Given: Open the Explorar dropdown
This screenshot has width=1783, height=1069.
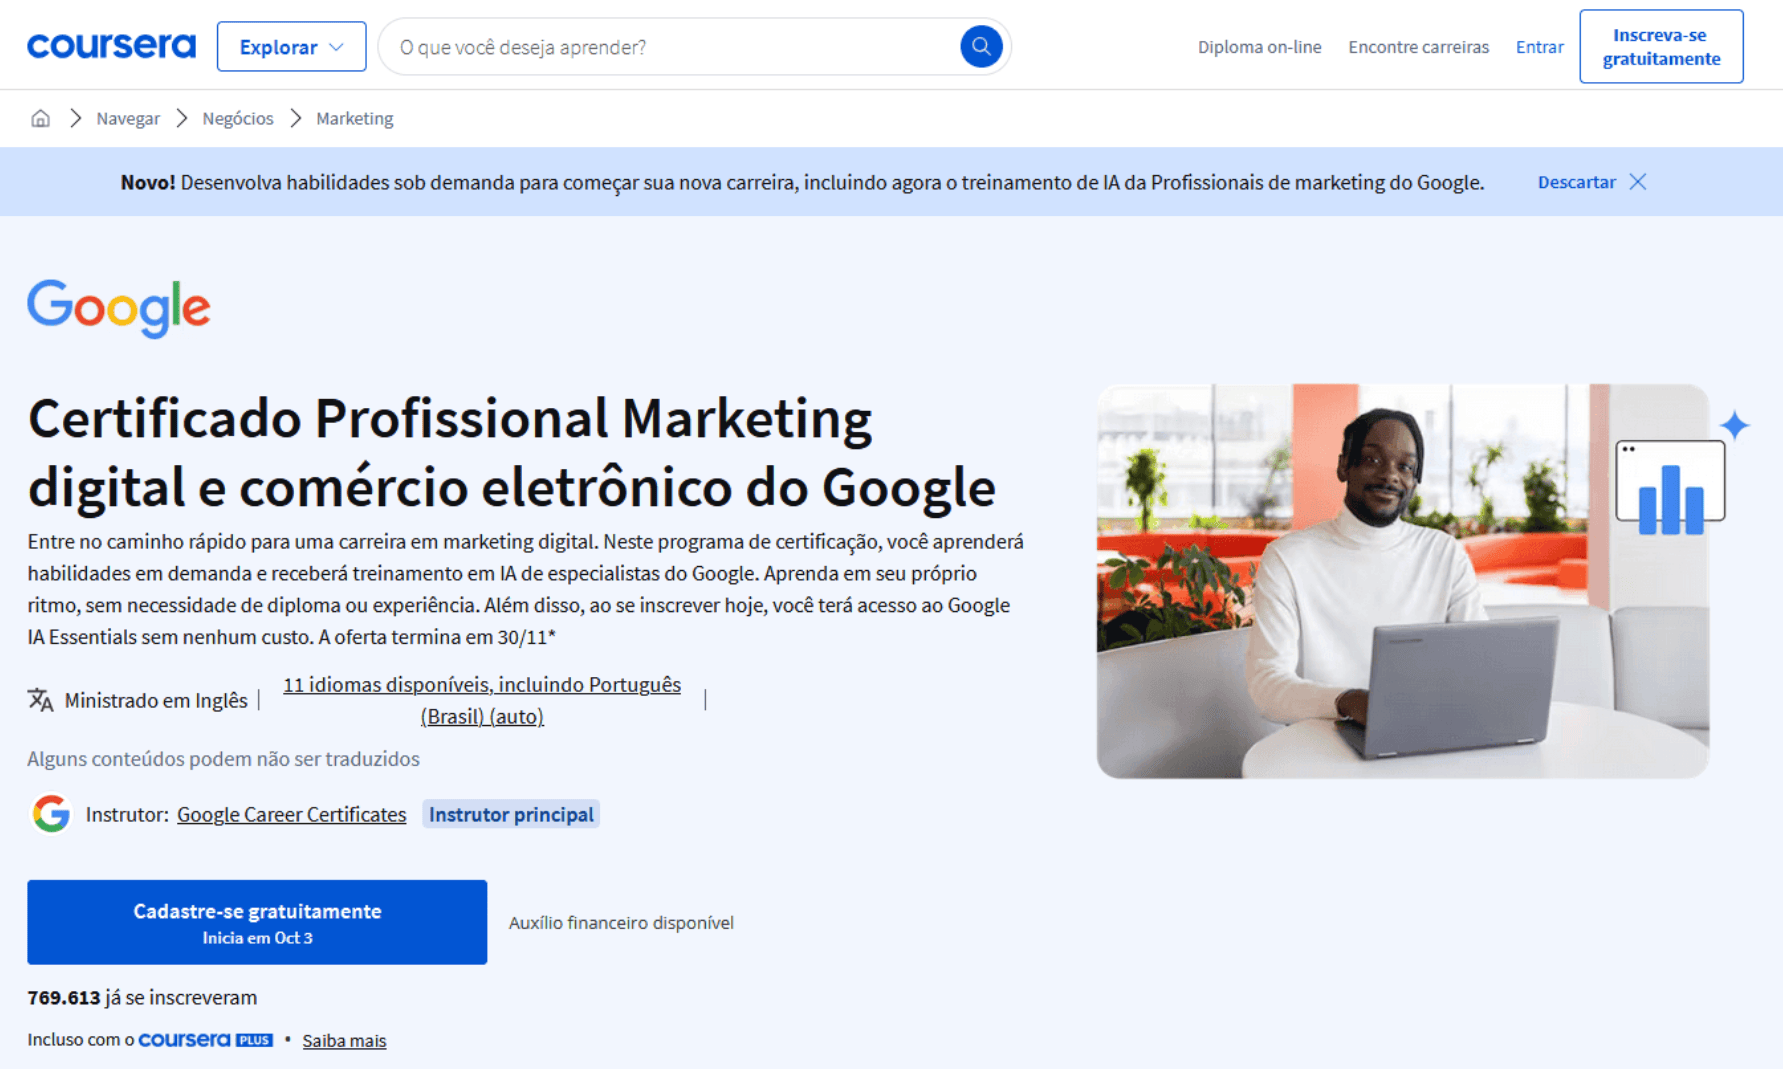Looking at the screenshot, I should (x=291, y=46).
